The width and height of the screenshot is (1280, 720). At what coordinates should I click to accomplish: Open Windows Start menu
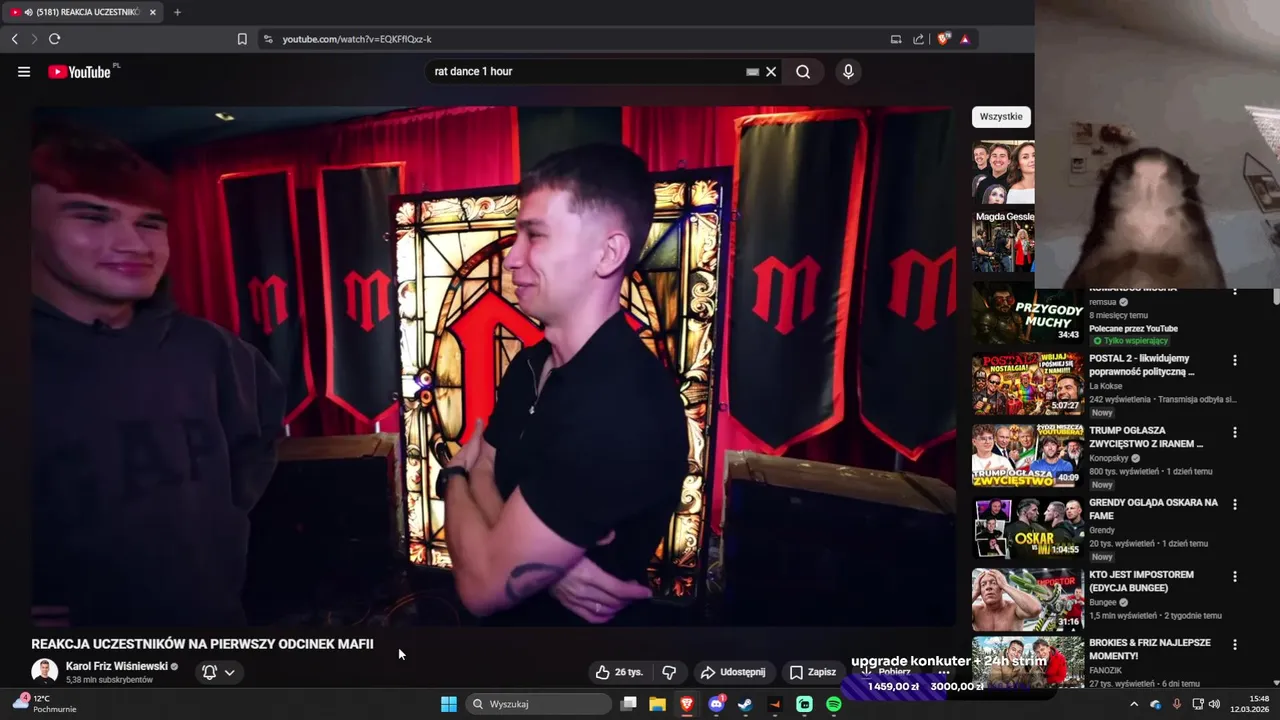[448, 704]
